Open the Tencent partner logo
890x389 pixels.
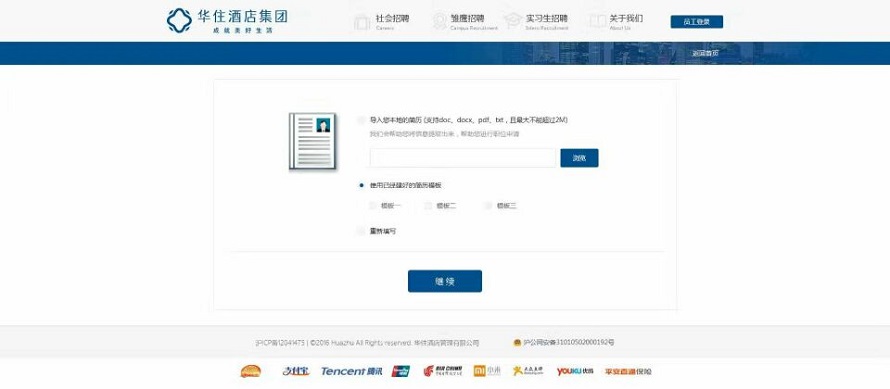[351, 371]
